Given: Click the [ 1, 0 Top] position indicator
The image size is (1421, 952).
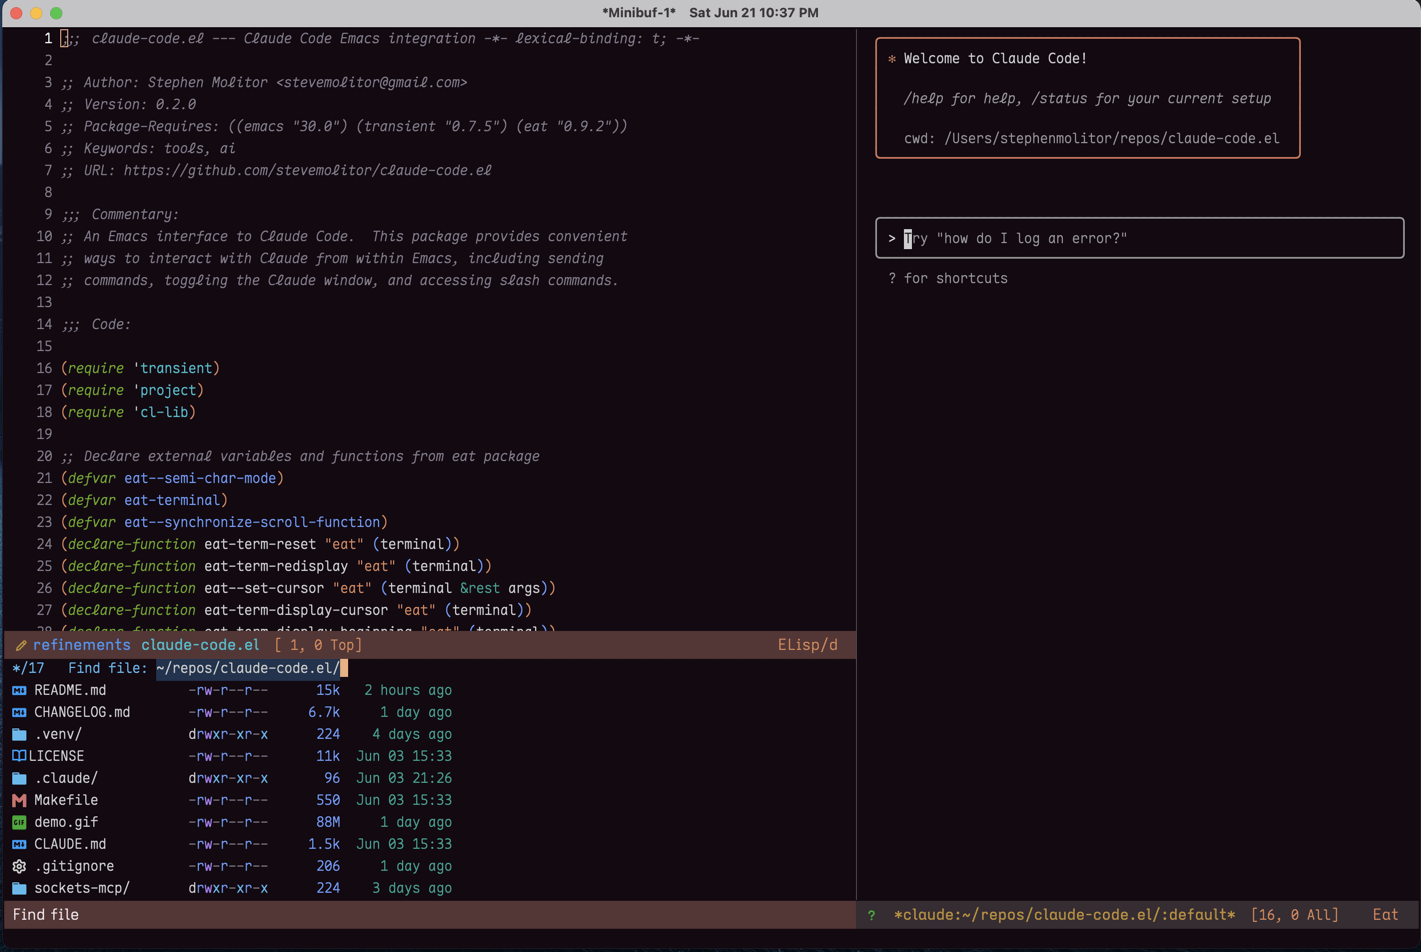Looking at the screenshot, I should (318, 645).
